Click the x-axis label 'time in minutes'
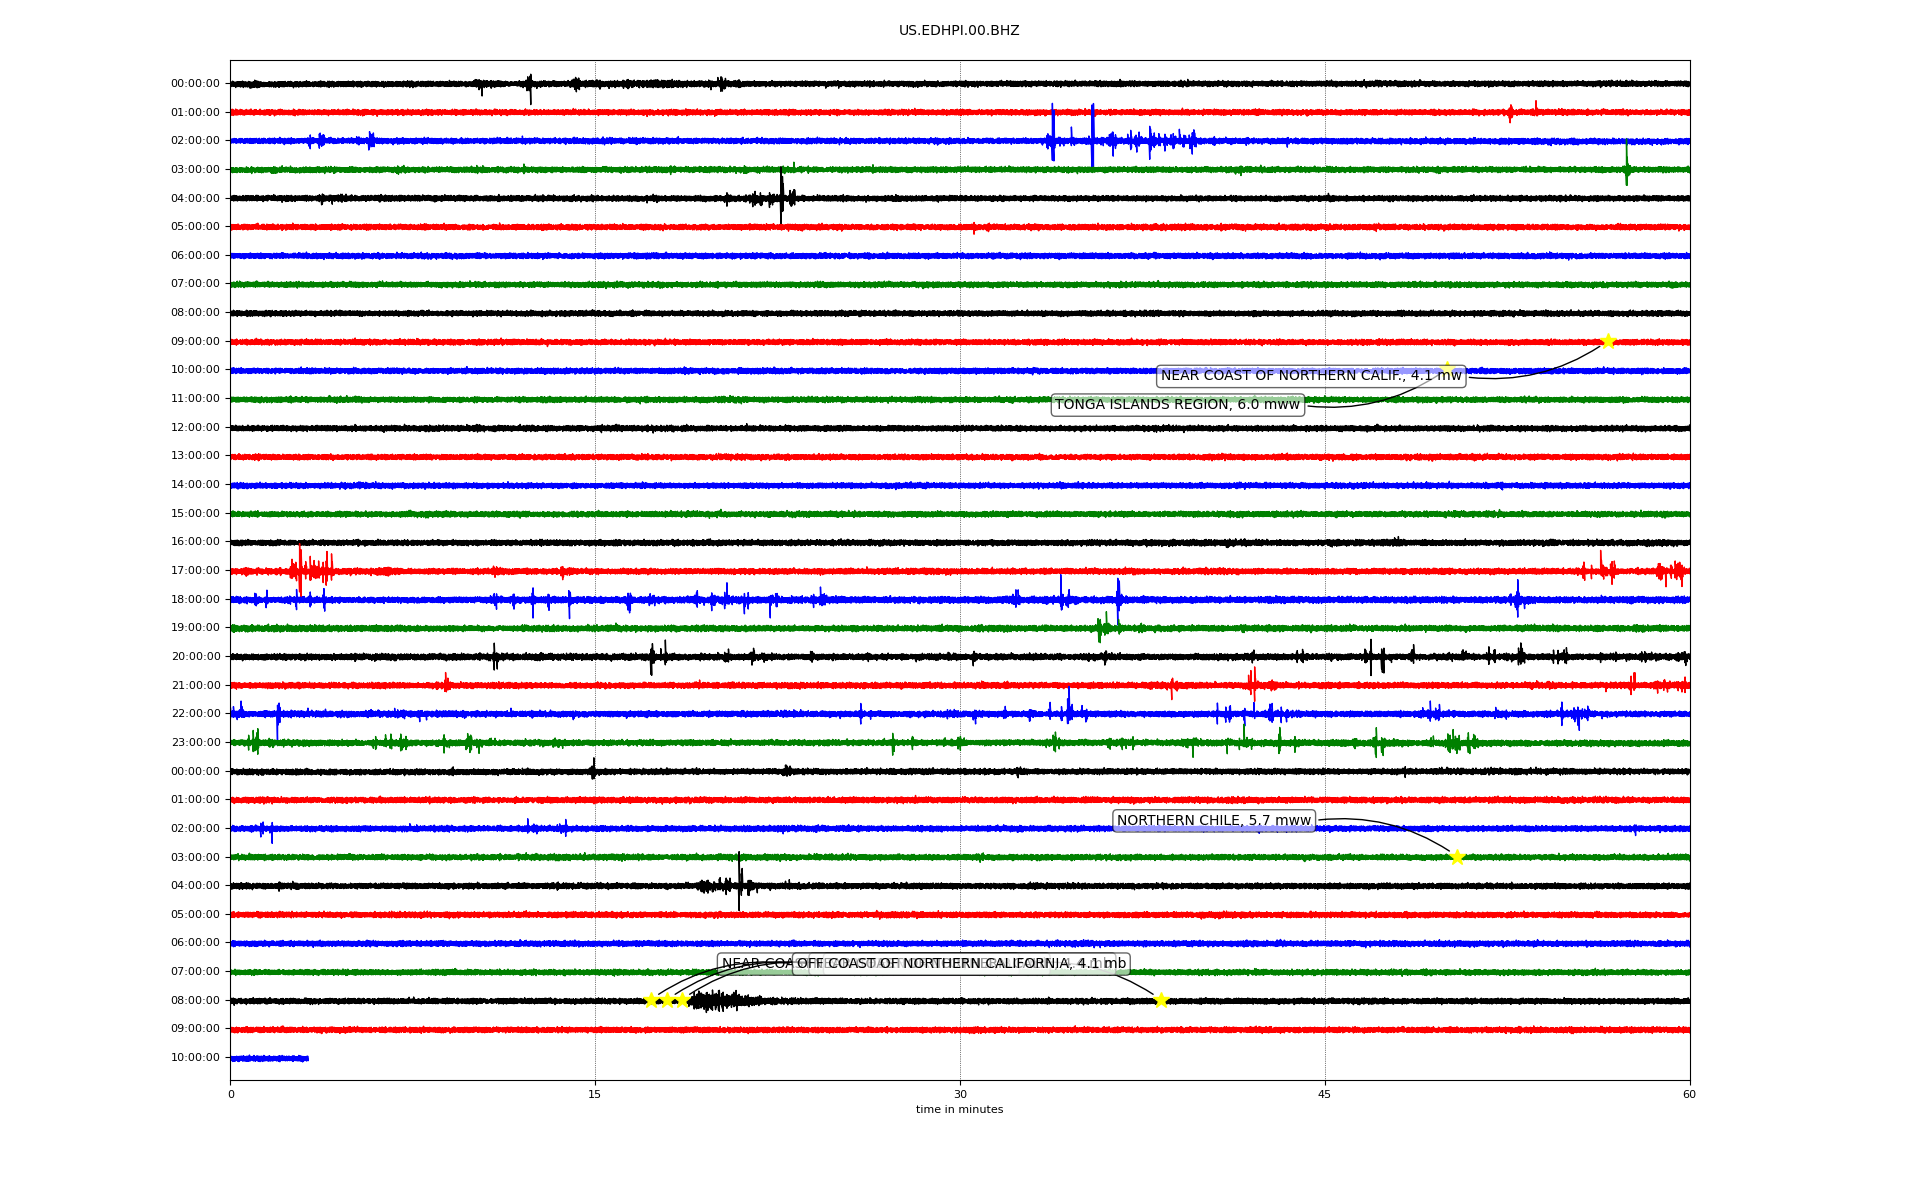Viewport: 1920px width, 1200px height. click(x=959, y=1110)
